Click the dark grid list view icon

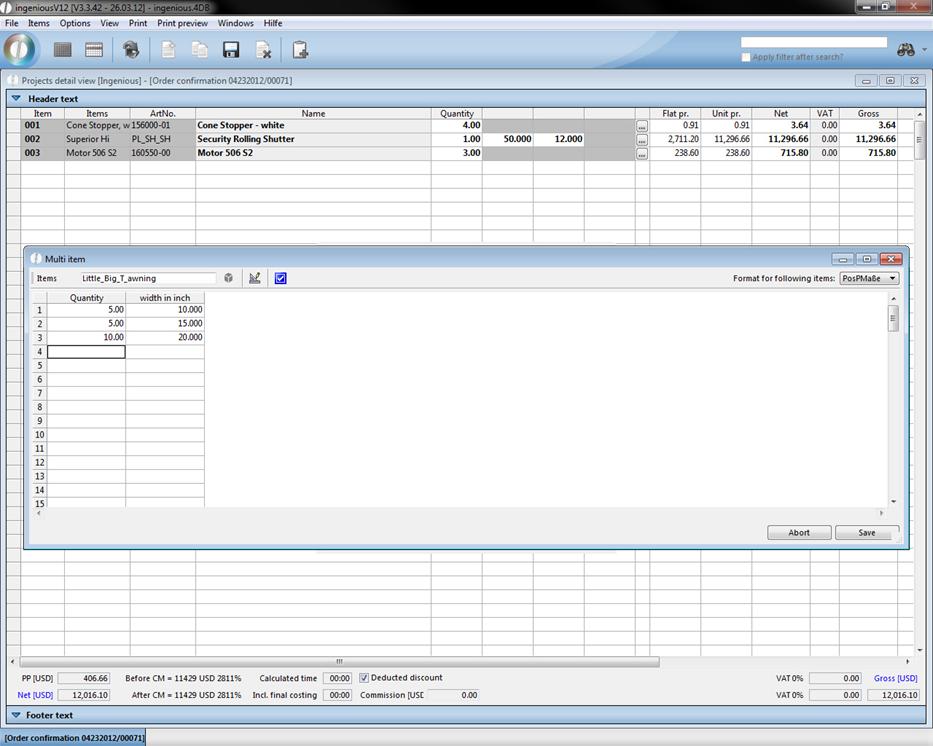point(62,50)
